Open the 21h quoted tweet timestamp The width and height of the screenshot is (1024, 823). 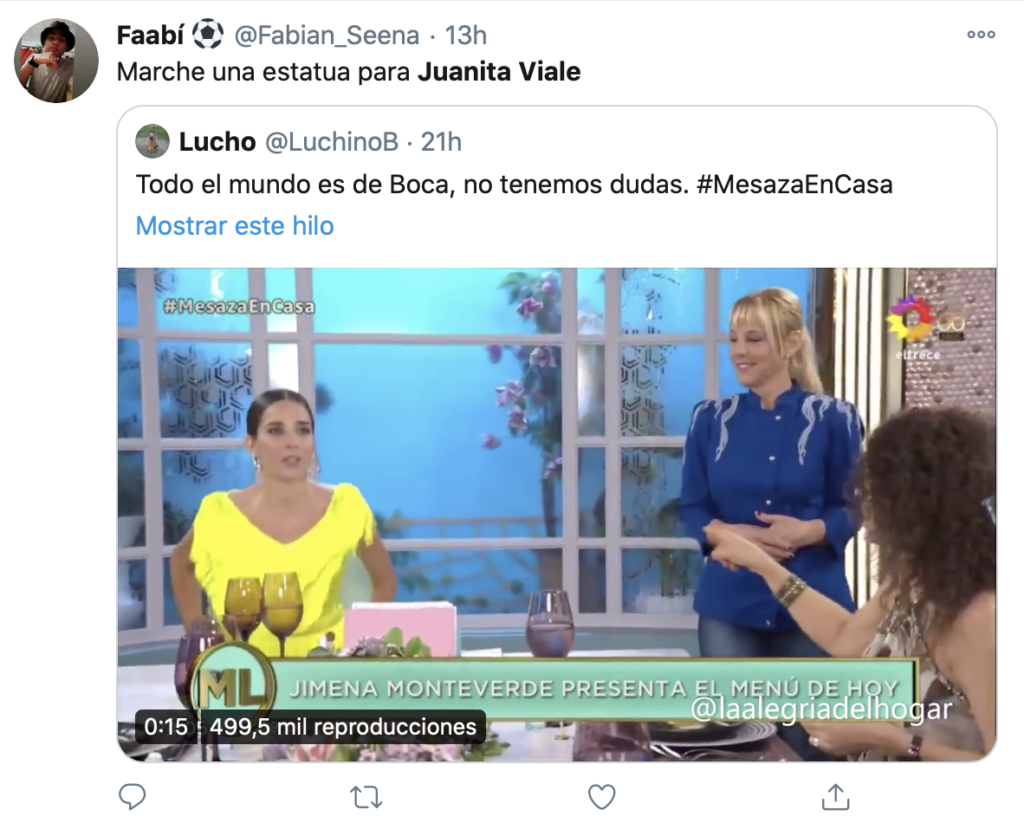click(x=441, y=142)
